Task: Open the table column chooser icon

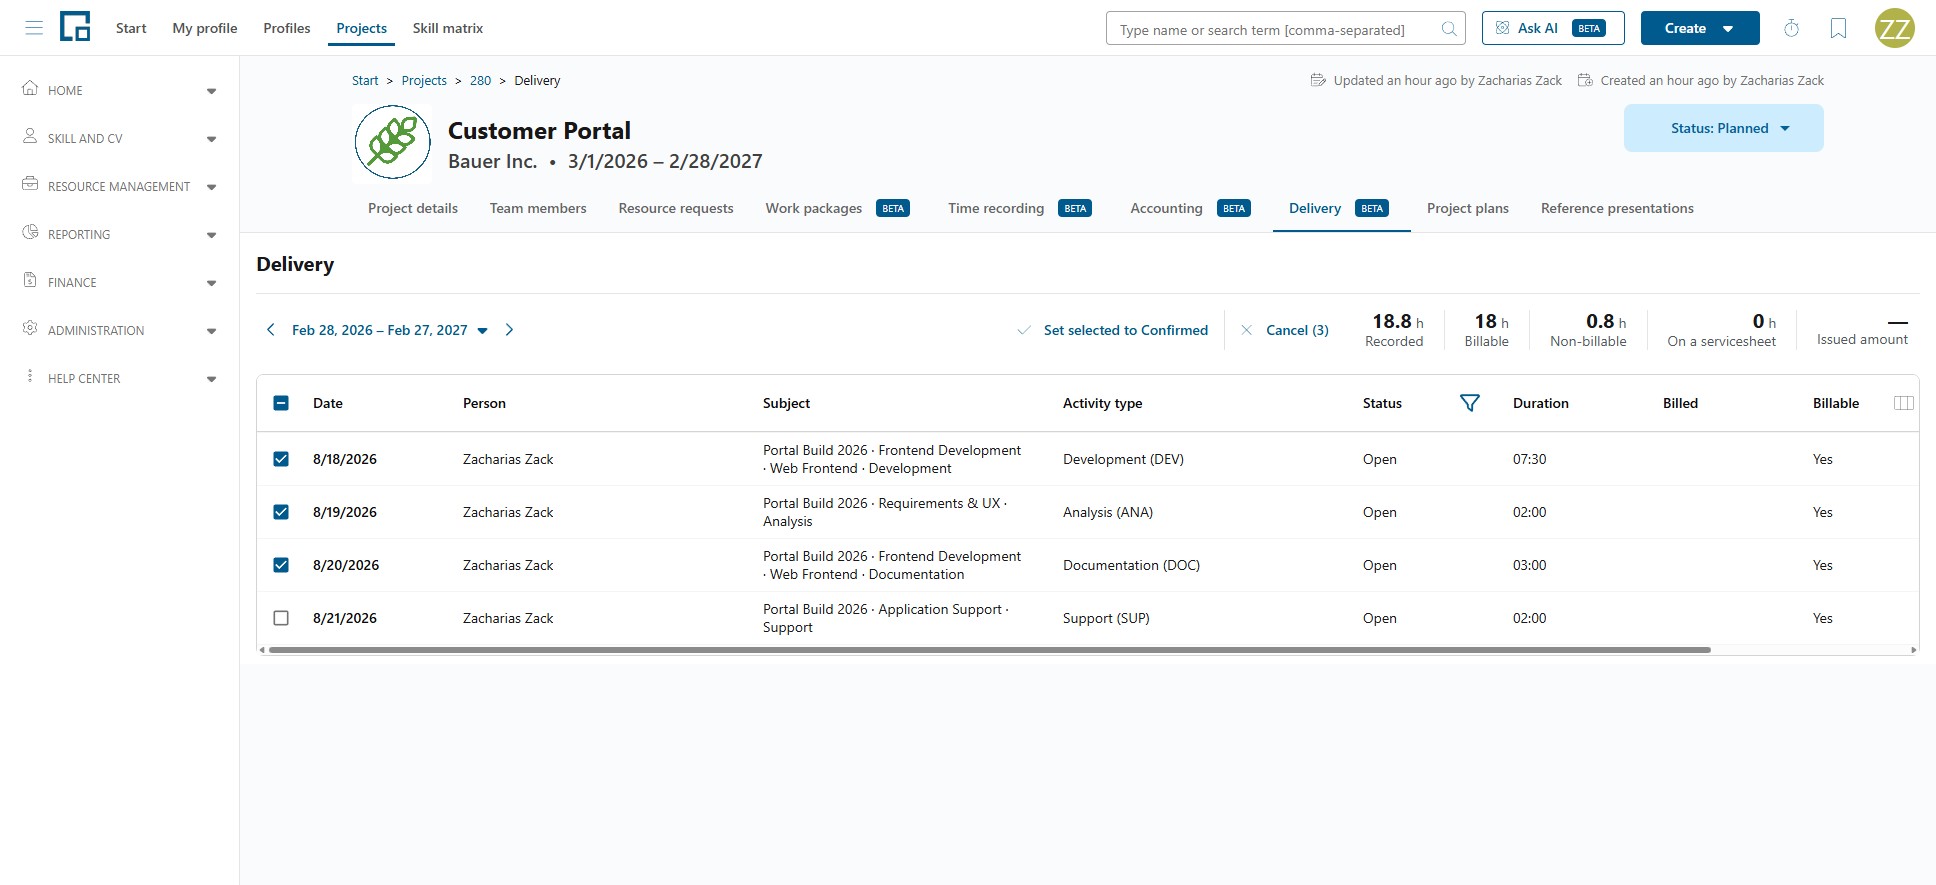Action: tap(1903, 403)
